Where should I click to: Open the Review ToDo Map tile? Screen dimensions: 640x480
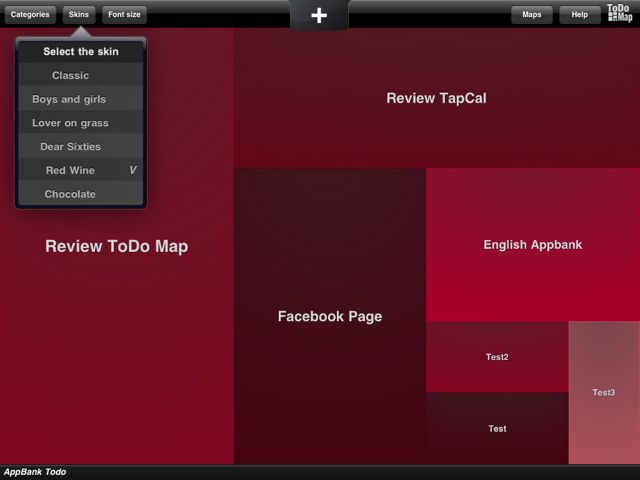pos(117,246)
